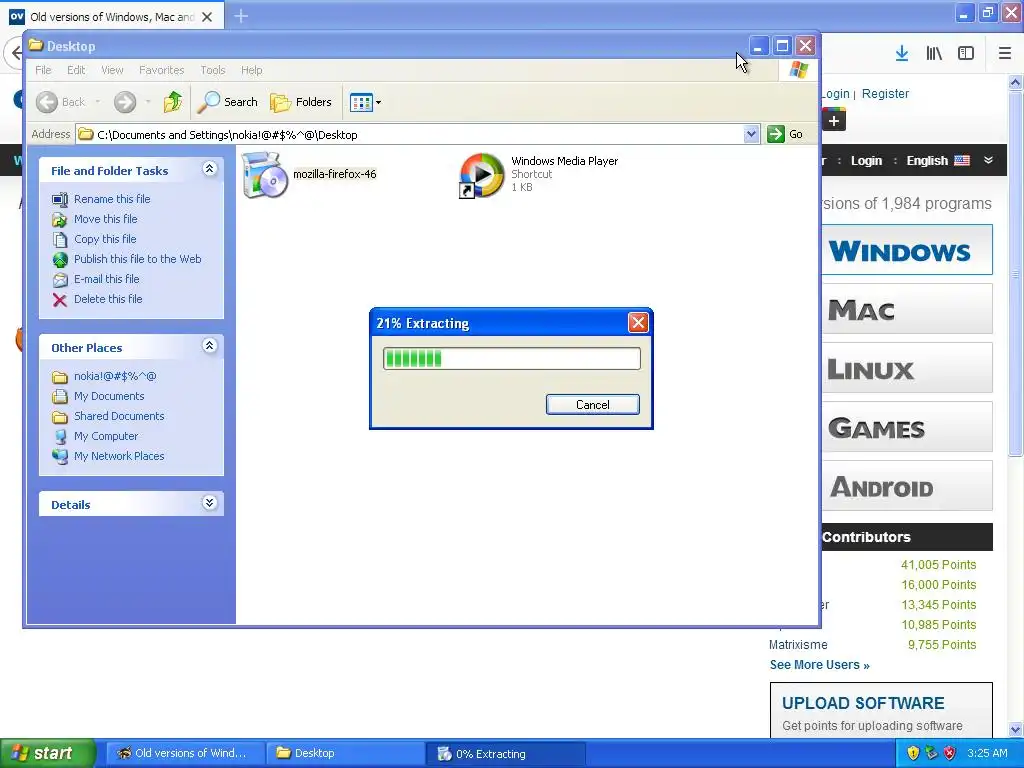
Task: Click the Back button in Desktop window
Action: (61, 102)
